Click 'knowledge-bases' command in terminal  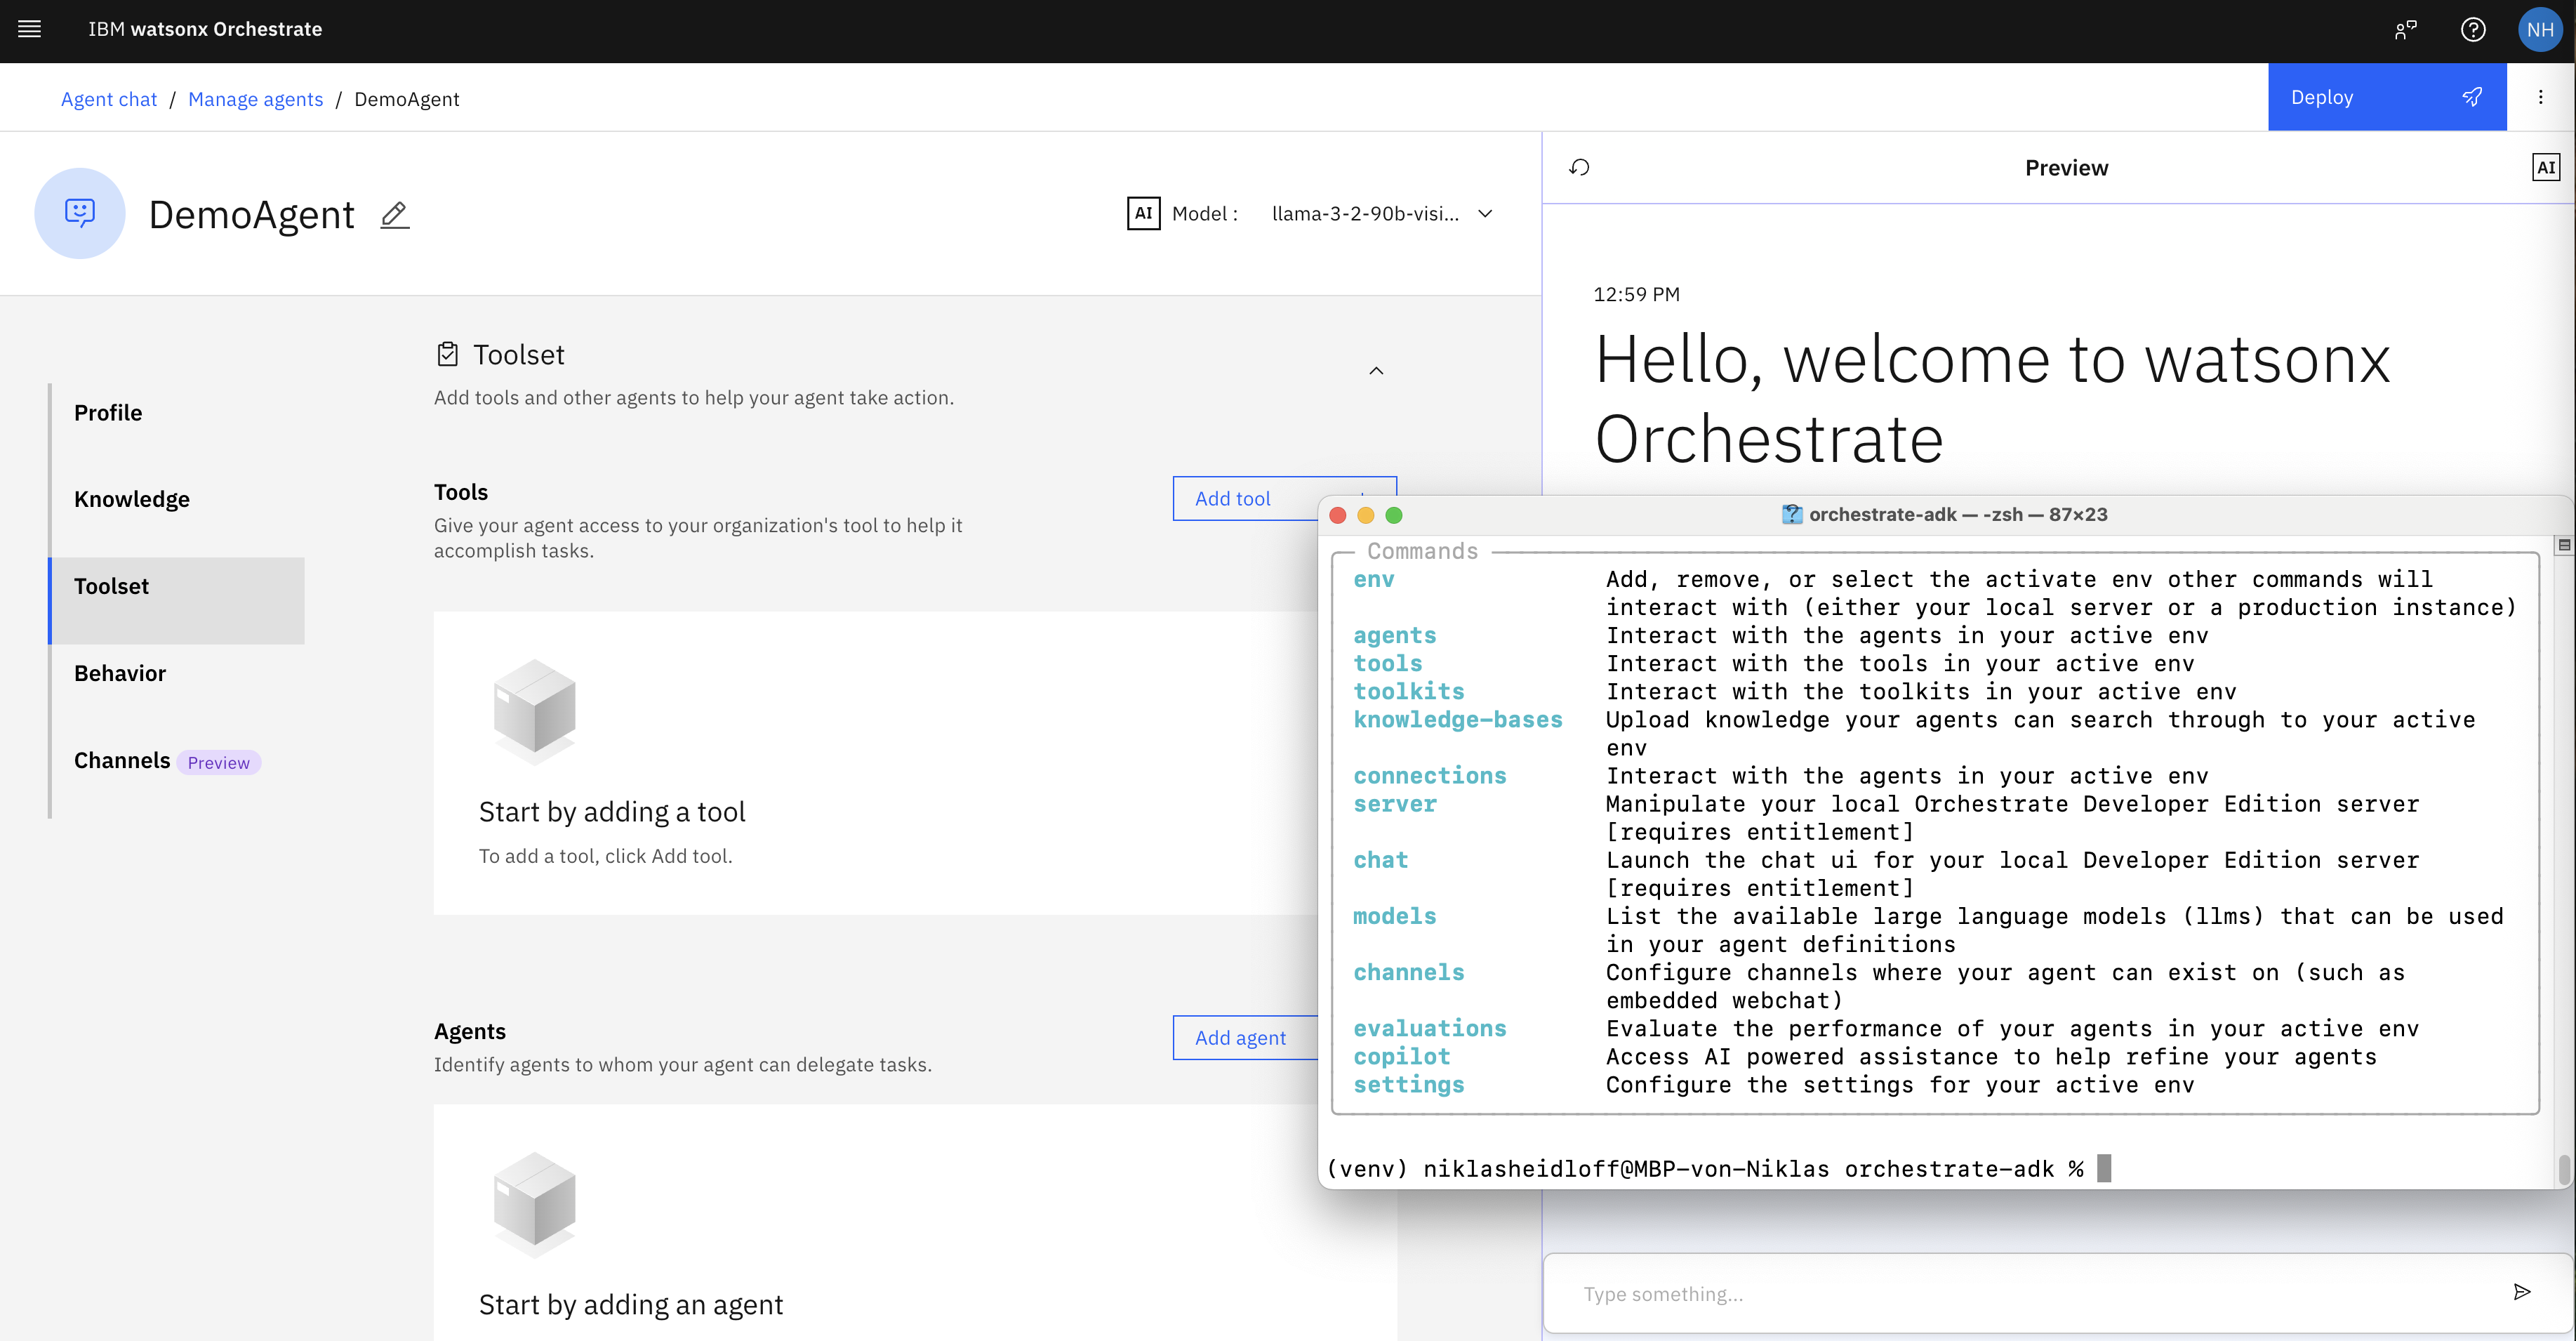(1457, 719)
